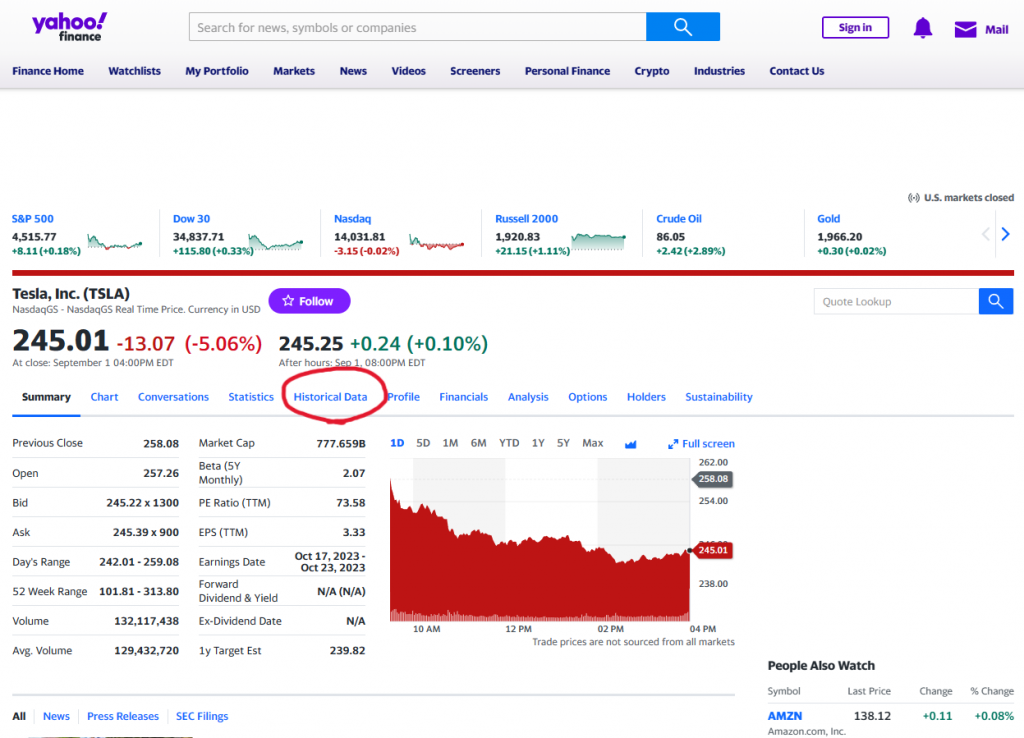
Task: Follow Tesla with the Follow button
Action: tap(309, 301)
